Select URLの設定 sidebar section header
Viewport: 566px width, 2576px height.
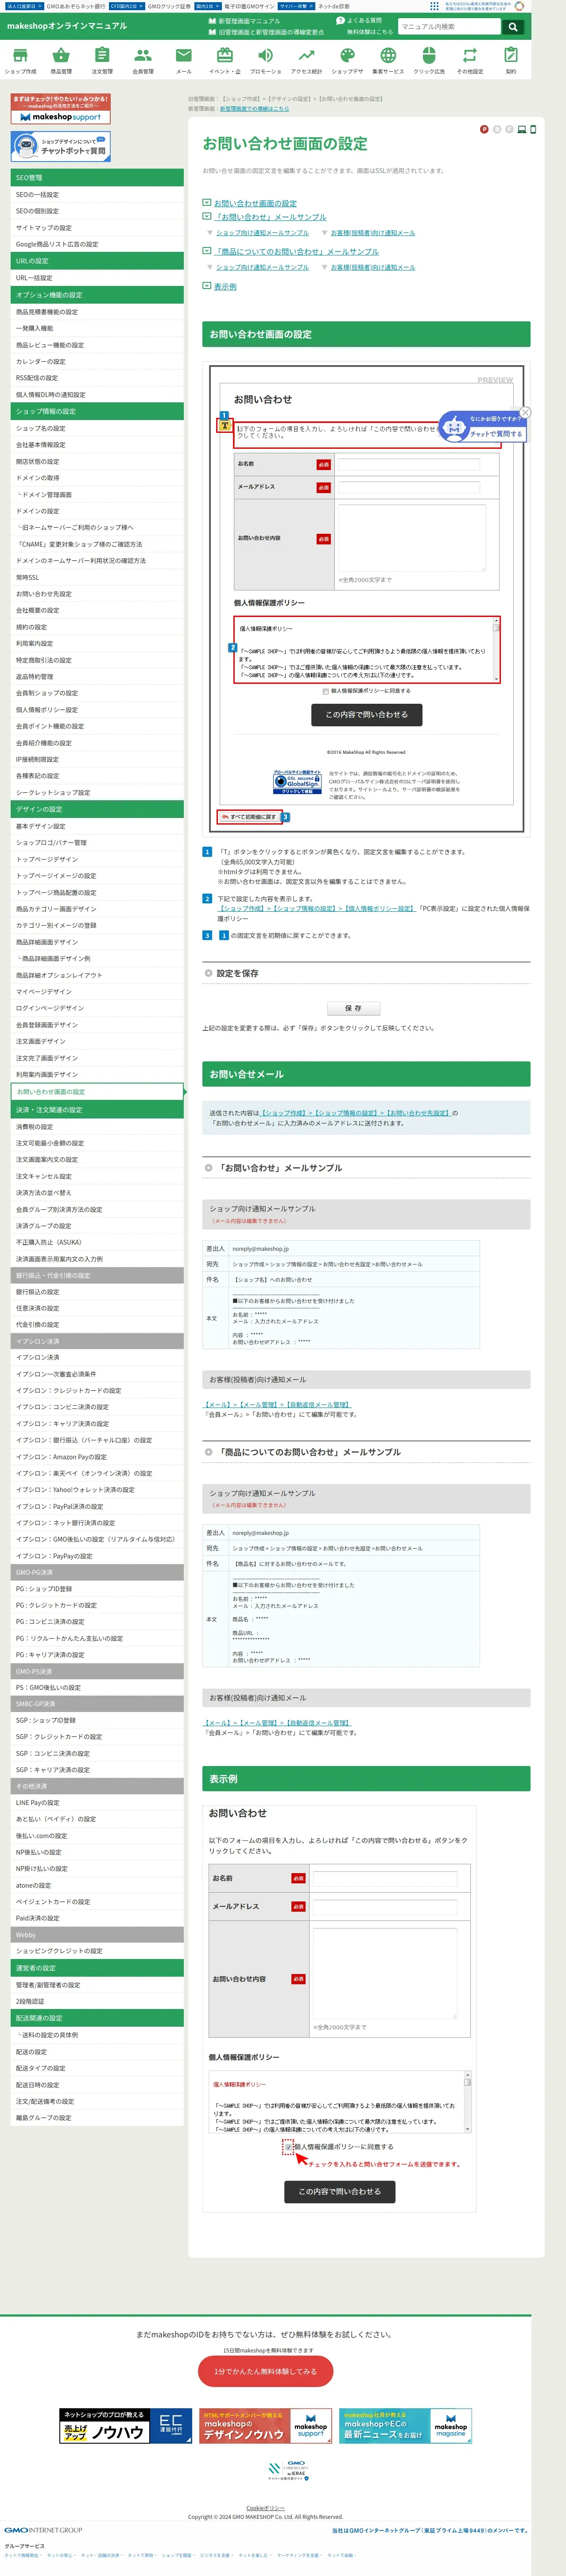click(x=97, y=261)
